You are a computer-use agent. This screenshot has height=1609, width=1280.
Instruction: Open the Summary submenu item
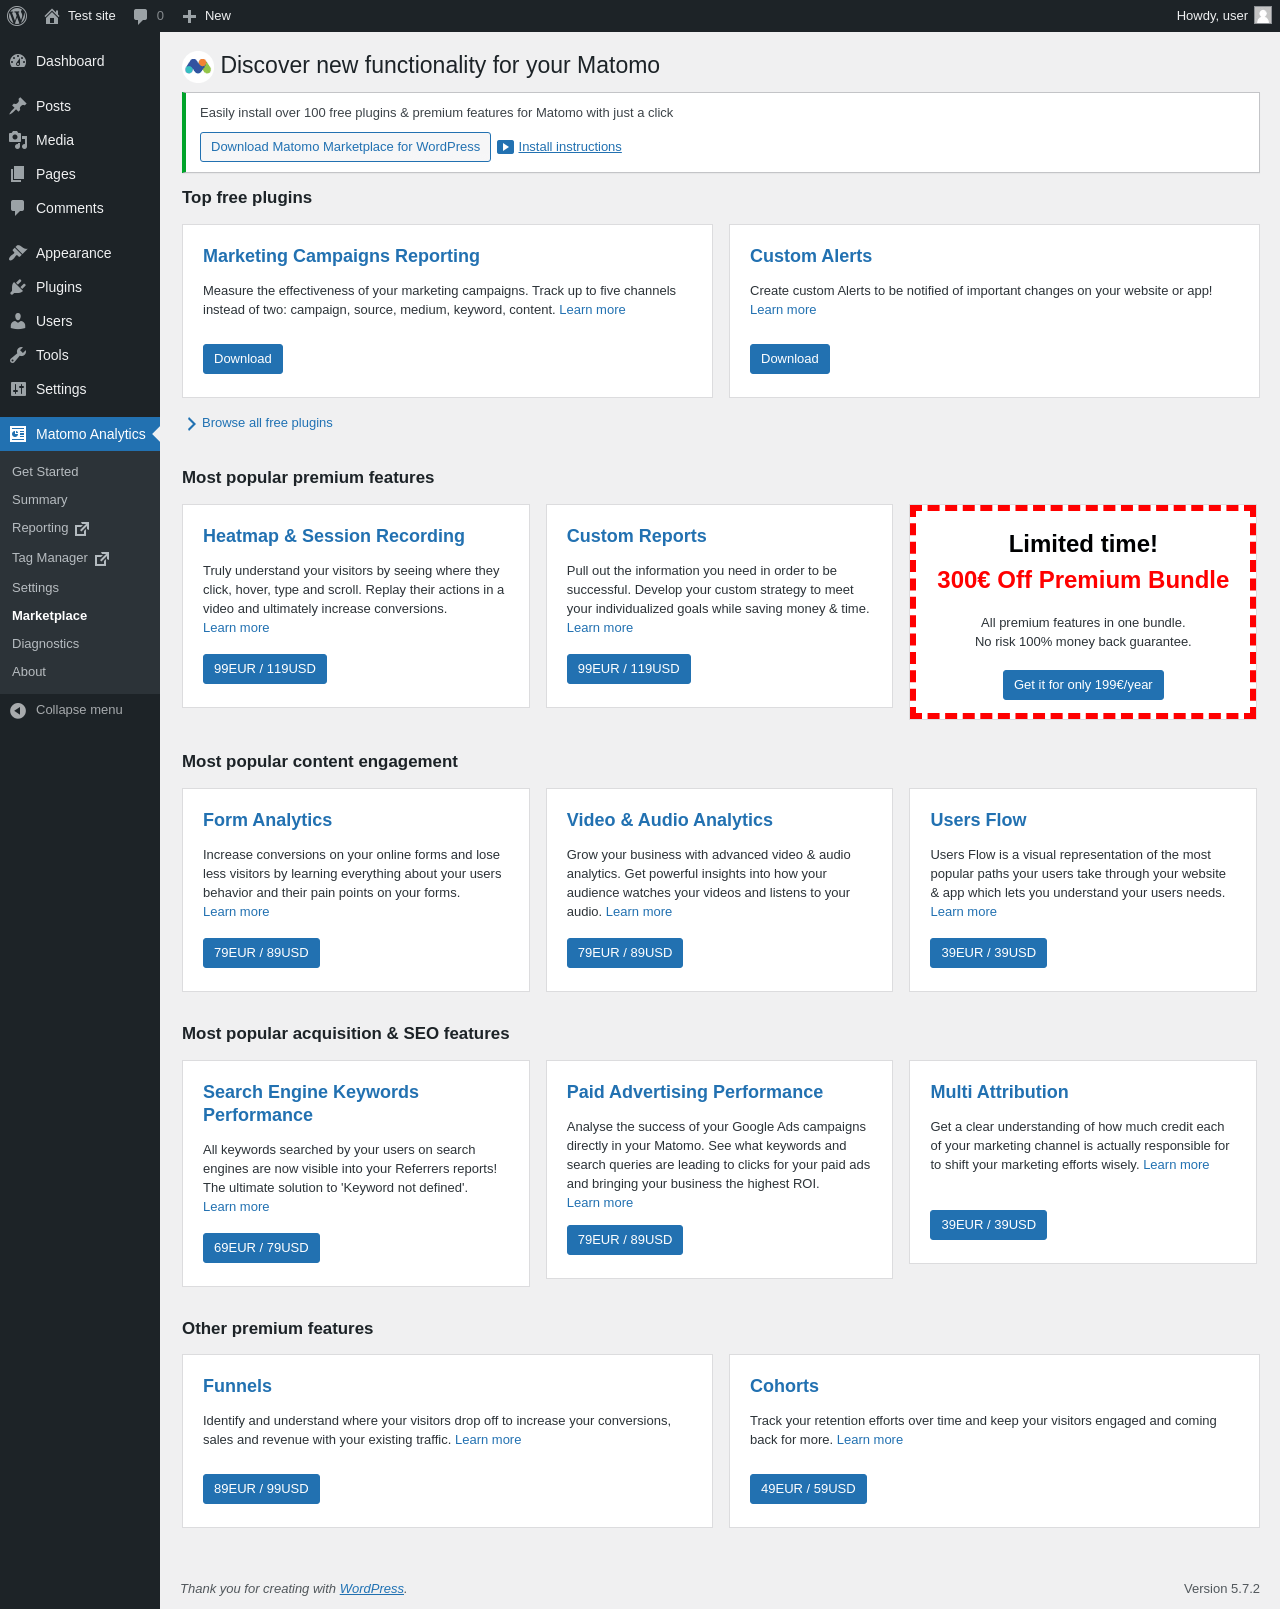40,500
